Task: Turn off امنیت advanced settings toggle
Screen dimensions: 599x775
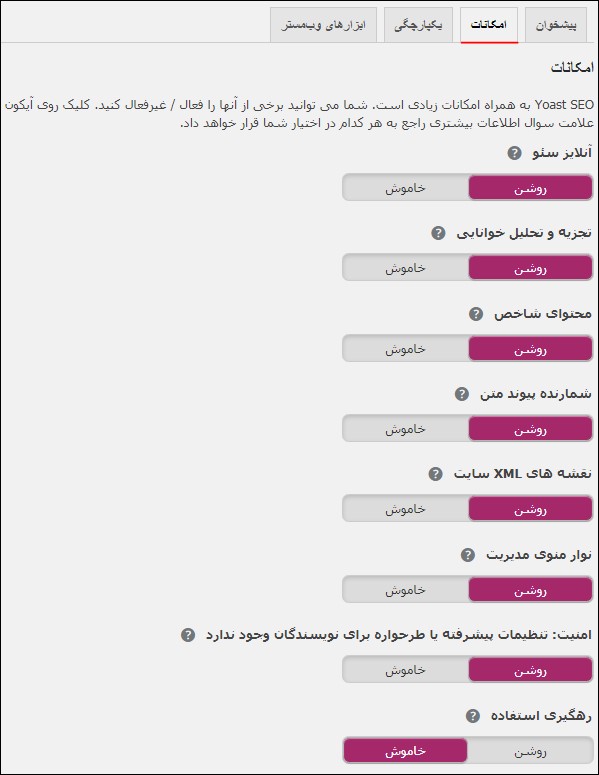Action: 405,670
